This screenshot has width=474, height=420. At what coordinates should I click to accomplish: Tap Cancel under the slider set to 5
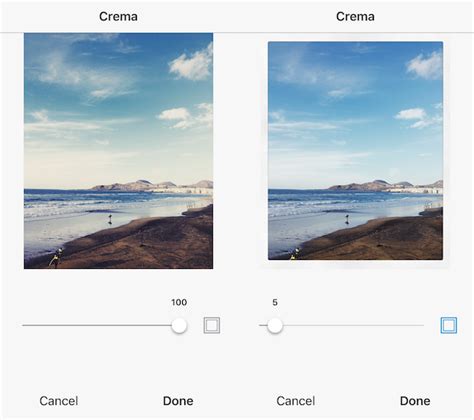[x=296, y=401]
